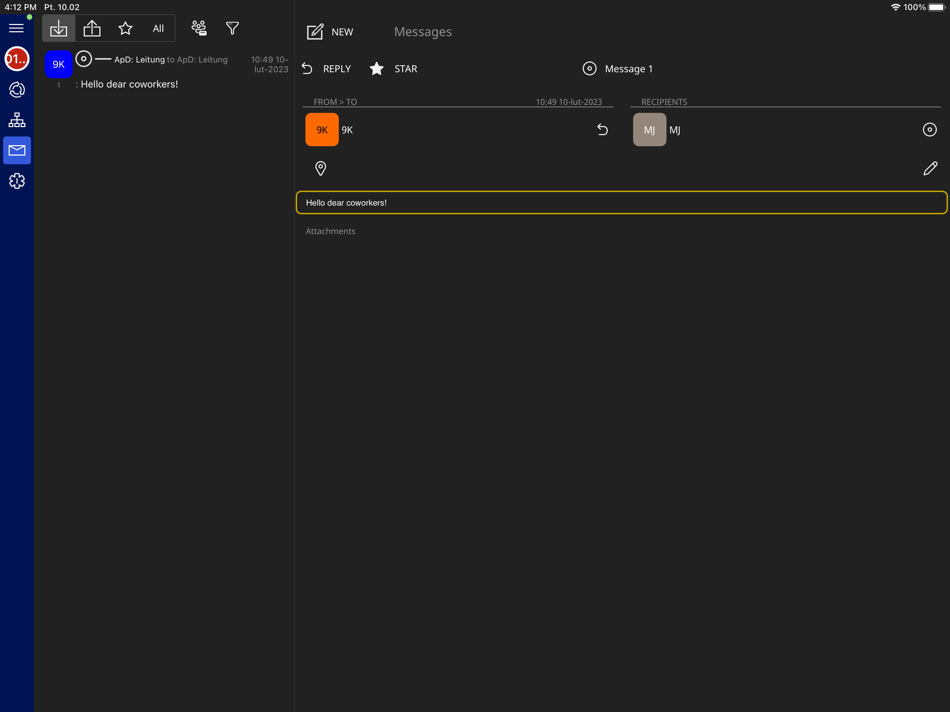The image size is (950, 712).
Task: Show inbox received messages
Action: point(59,28)
